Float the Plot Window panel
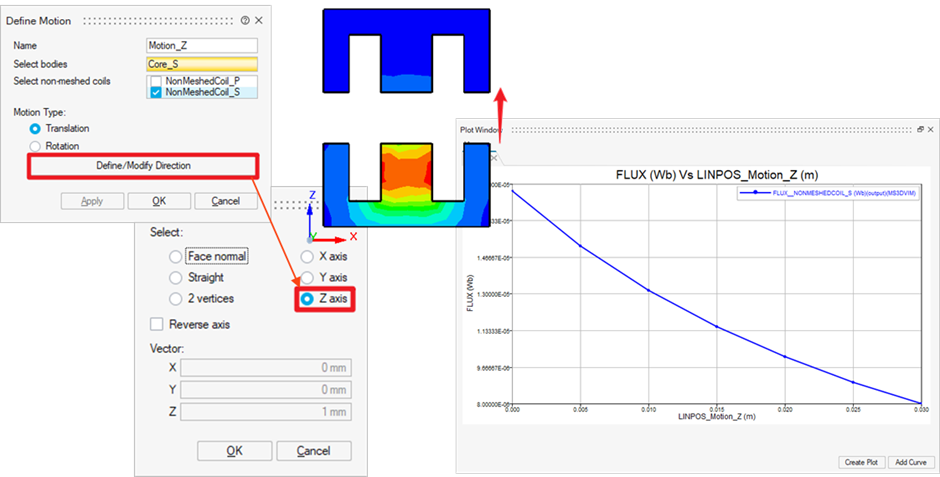This screenshot has height=477, width=940. pos(920,129)
